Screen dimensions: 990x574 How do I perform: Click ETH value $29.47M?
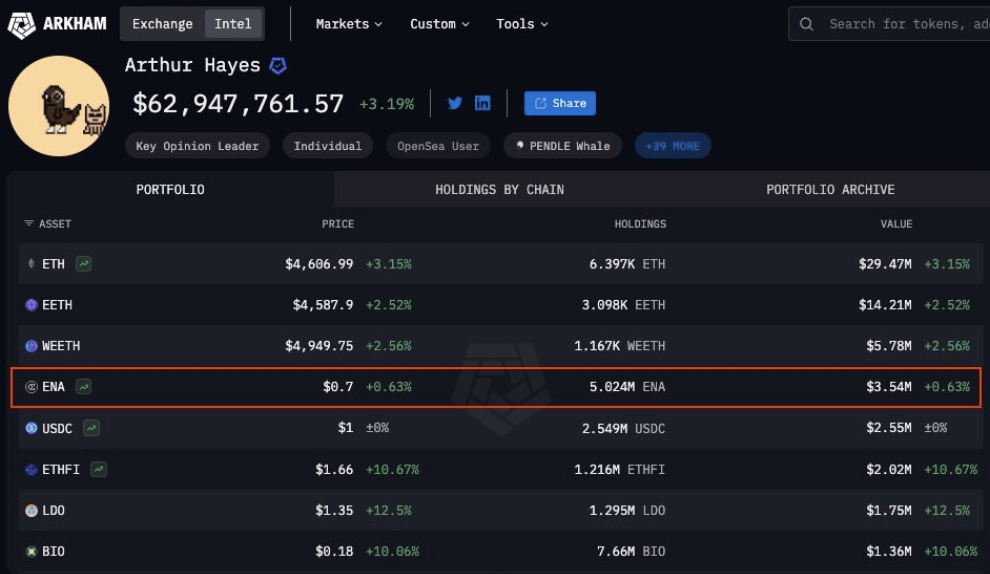[x=885, y=264]
